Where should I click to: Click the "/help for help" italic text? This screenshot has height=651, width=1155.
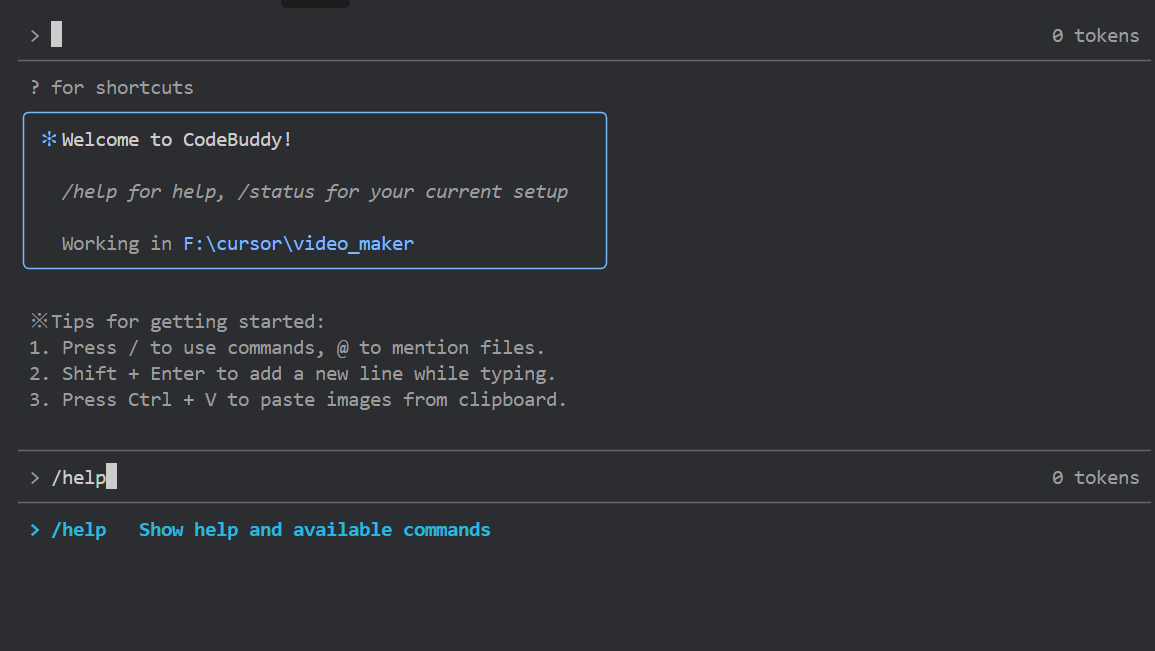pyautogui.click(x=141, y=192)
